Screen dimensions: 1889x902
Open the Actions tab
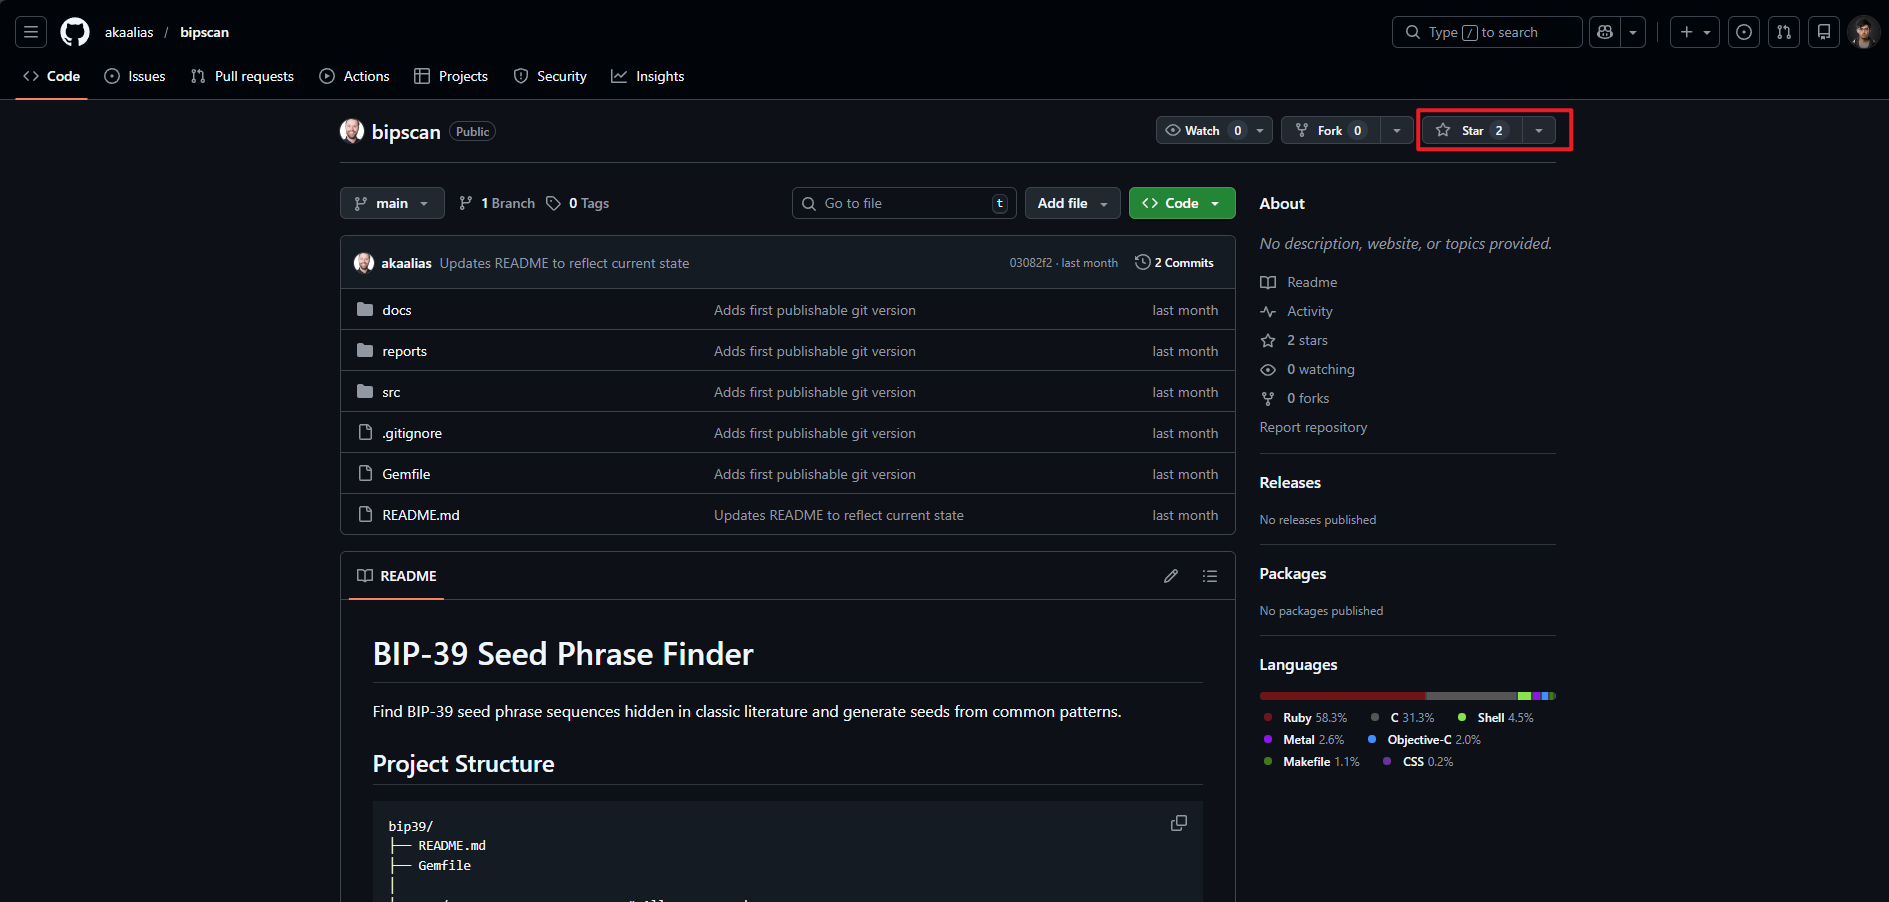tap(354, 76)
